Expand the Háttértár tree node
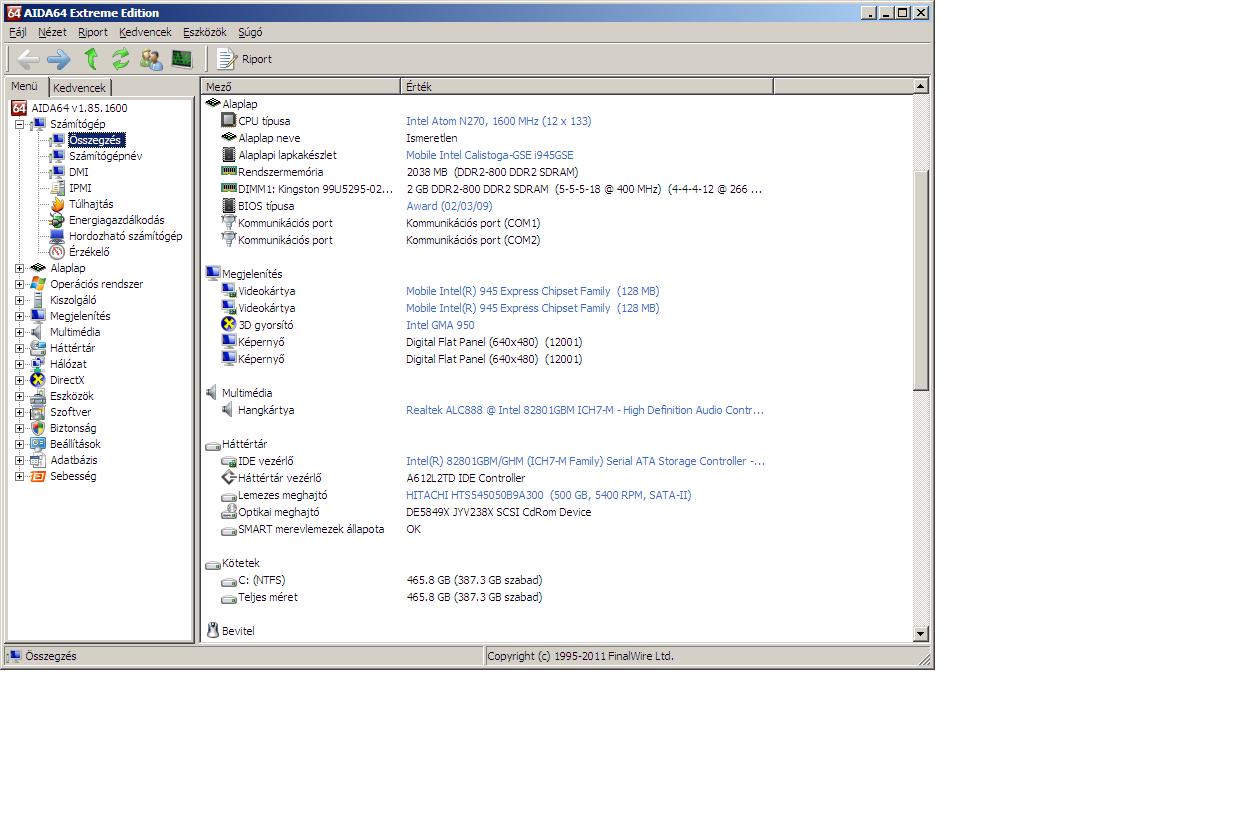1255x825 pixels. point(19,348)
